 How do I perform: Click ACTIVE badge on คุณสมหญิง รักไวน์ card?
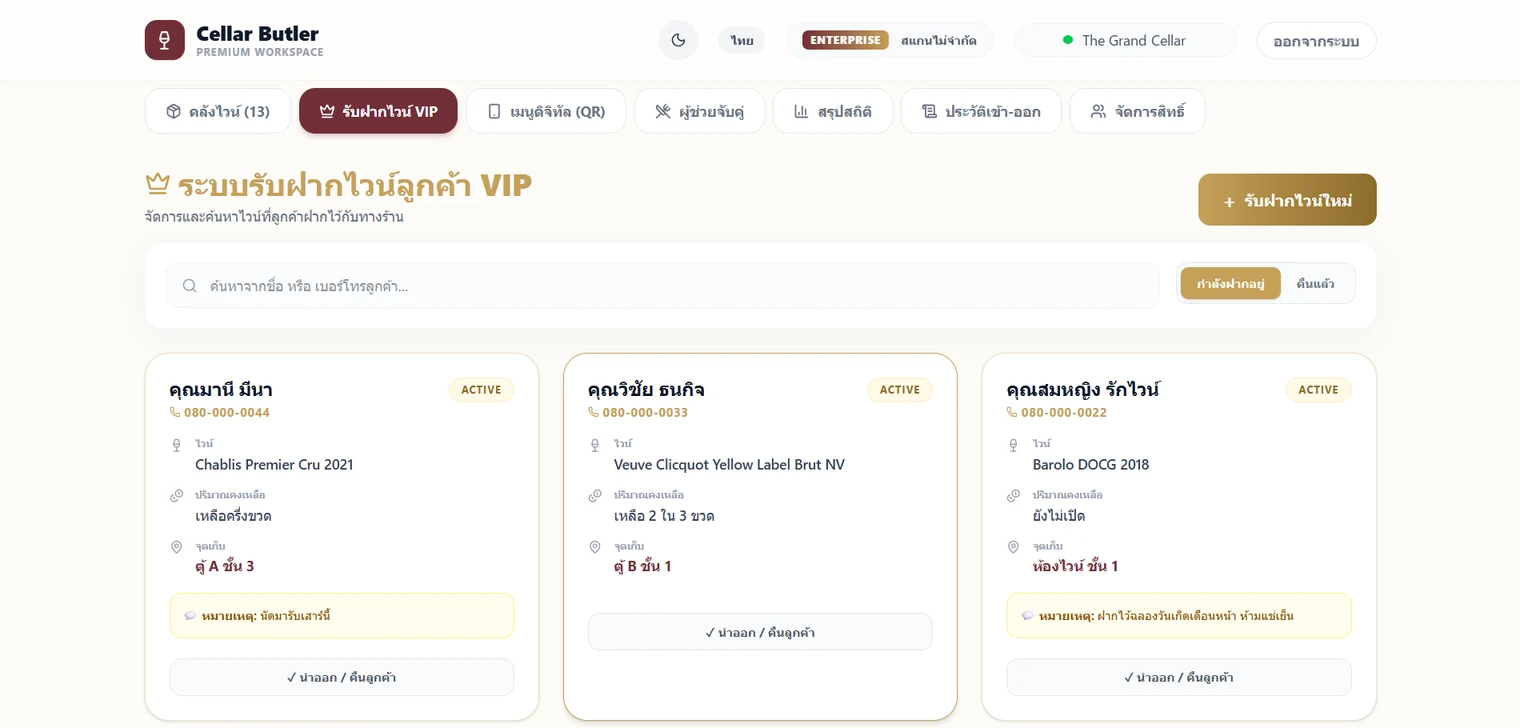[x=1318, y=390]
